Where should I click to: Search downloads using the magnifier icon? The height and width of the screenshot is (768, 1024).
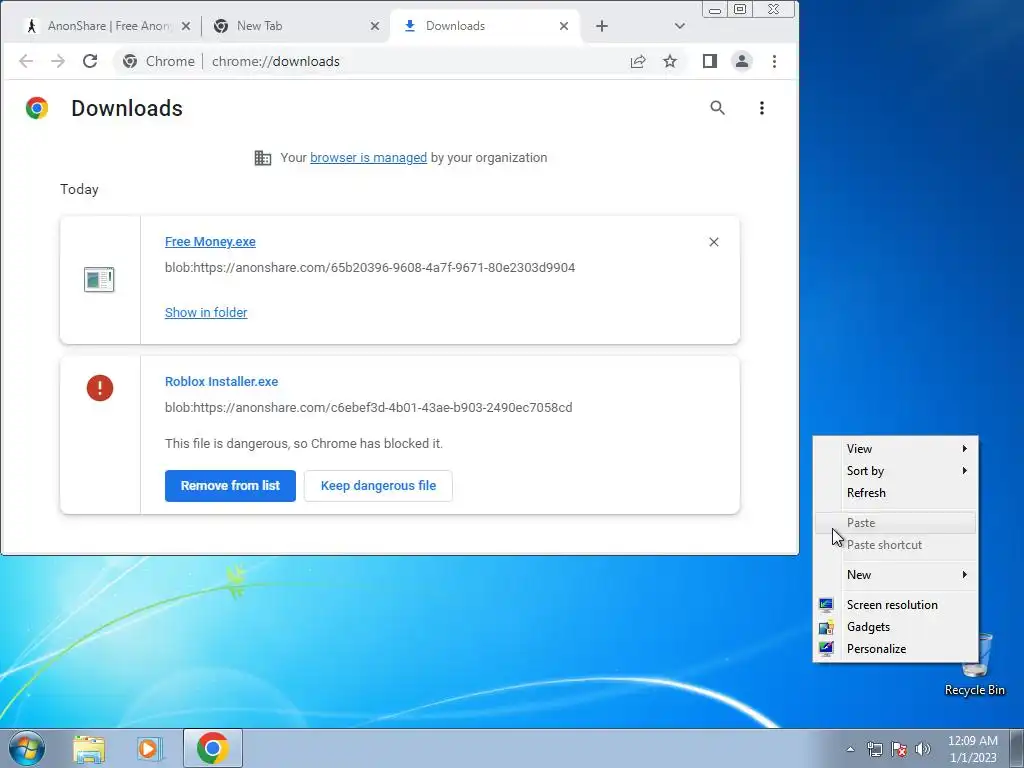tap(718, 108)
